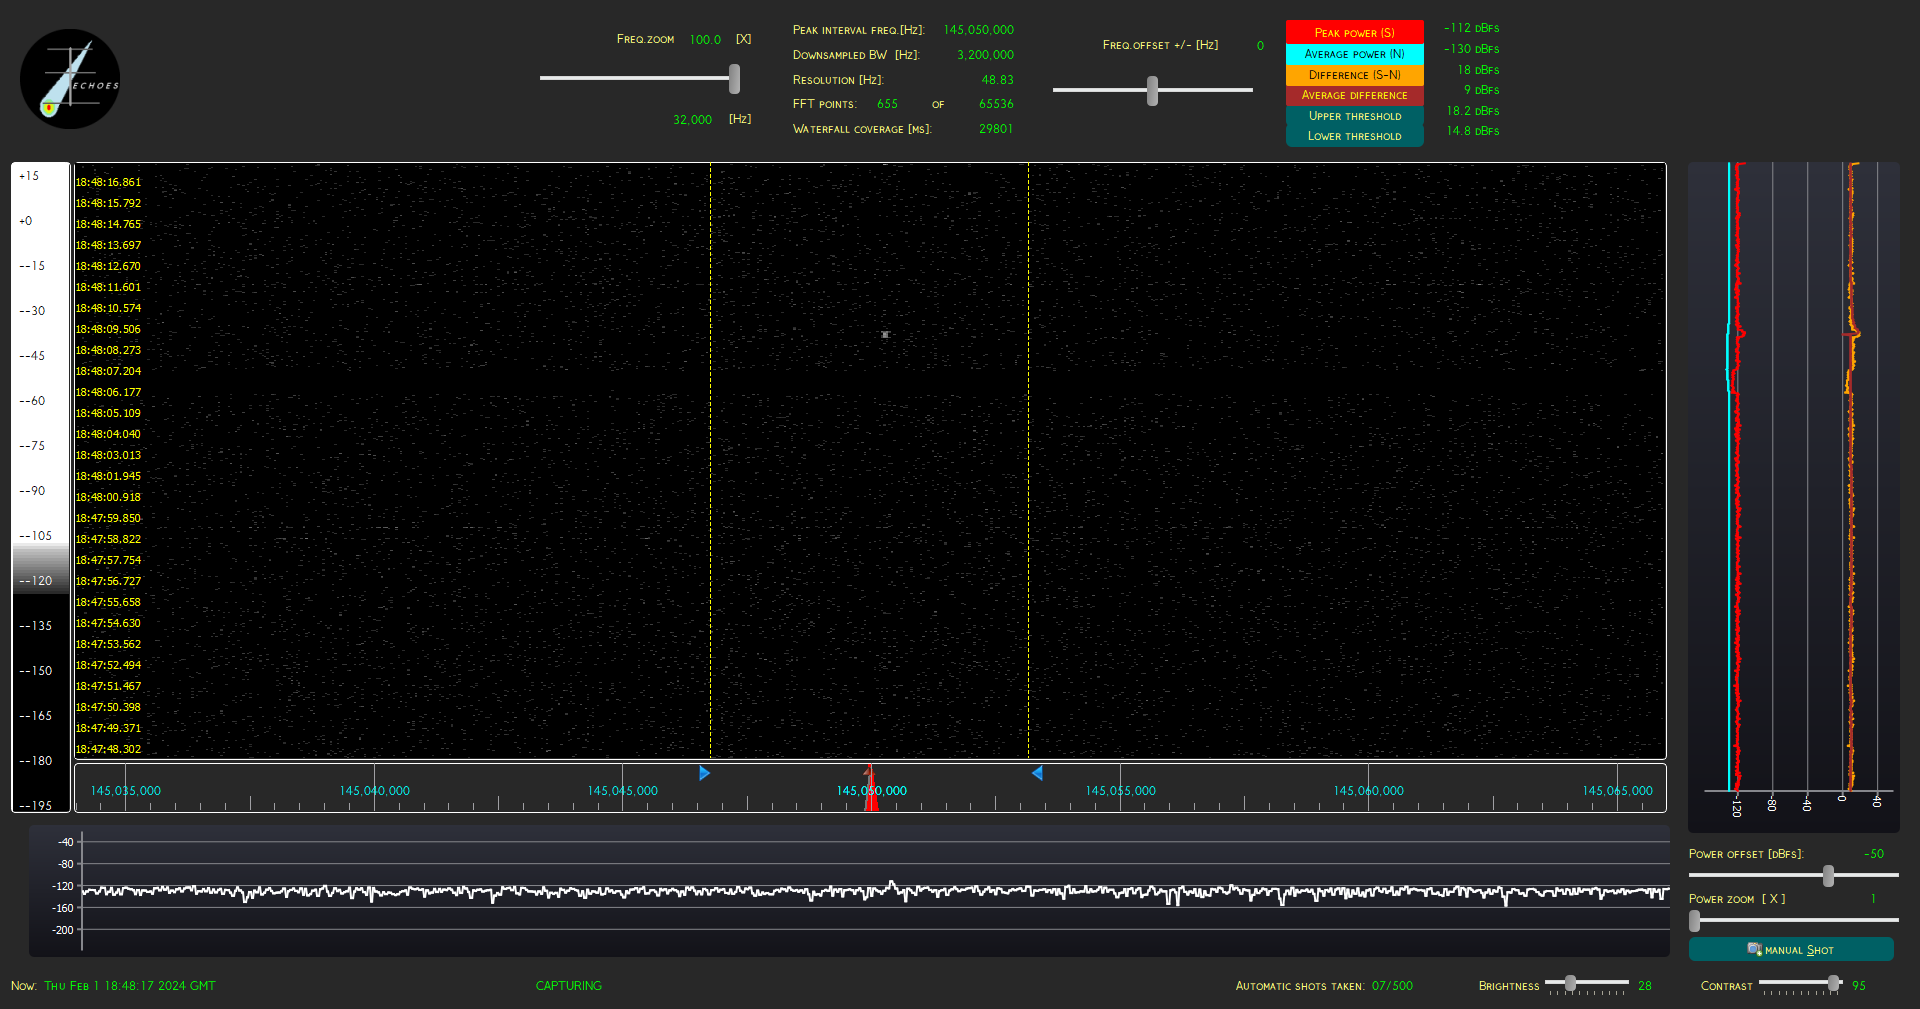Click the -112 dBfs peak power reading
Viewport: 1920px width, 1009px height.
[1471, 28]
